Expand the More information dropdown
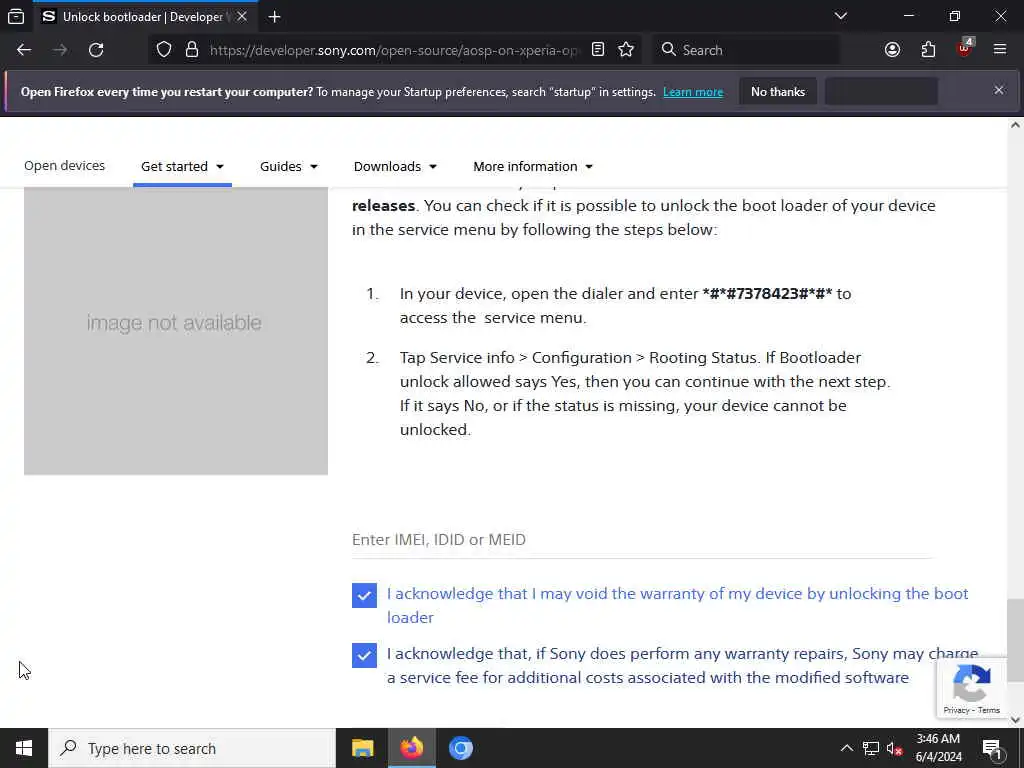This screenshot has width=1024, height=768. click(x=533, y=167)
